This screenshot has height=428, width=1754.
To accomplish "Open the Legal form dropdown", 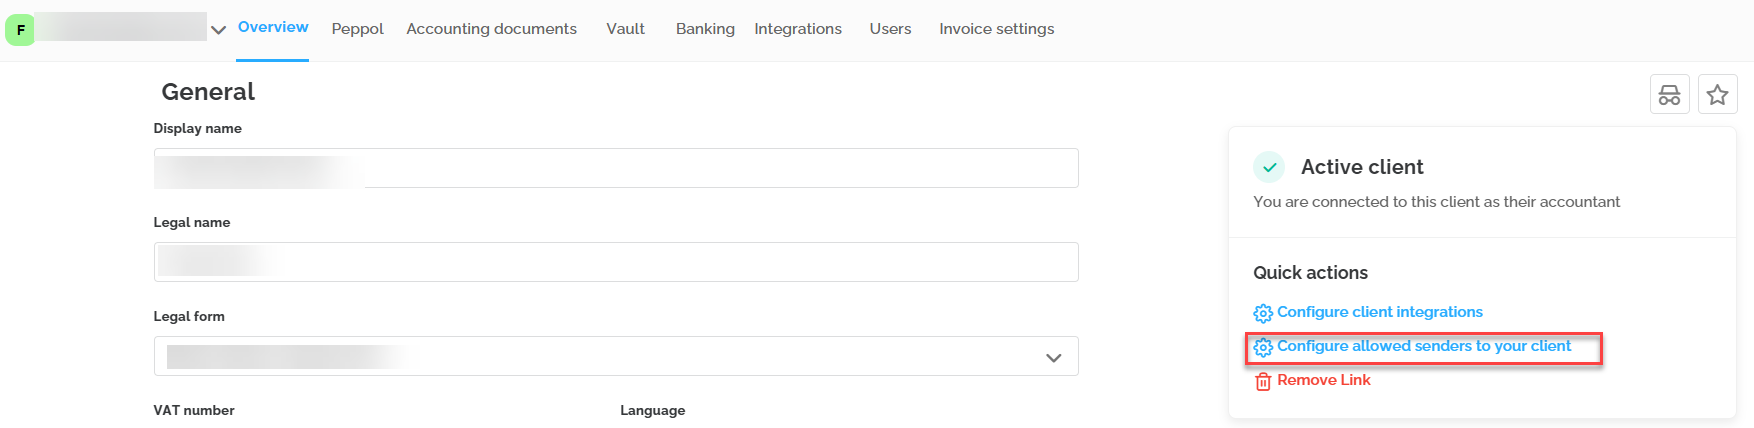I will (615, 357).
